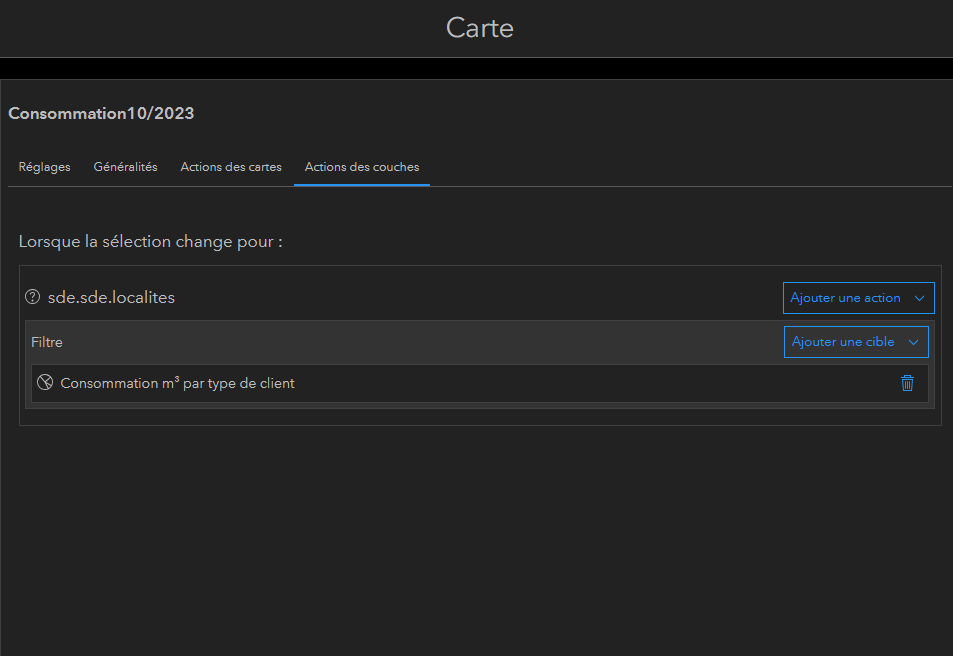Open the Ajouter une action dropdown
This screenshot has height=656, width=953.
pyautogui.click(x=845, y=298)
